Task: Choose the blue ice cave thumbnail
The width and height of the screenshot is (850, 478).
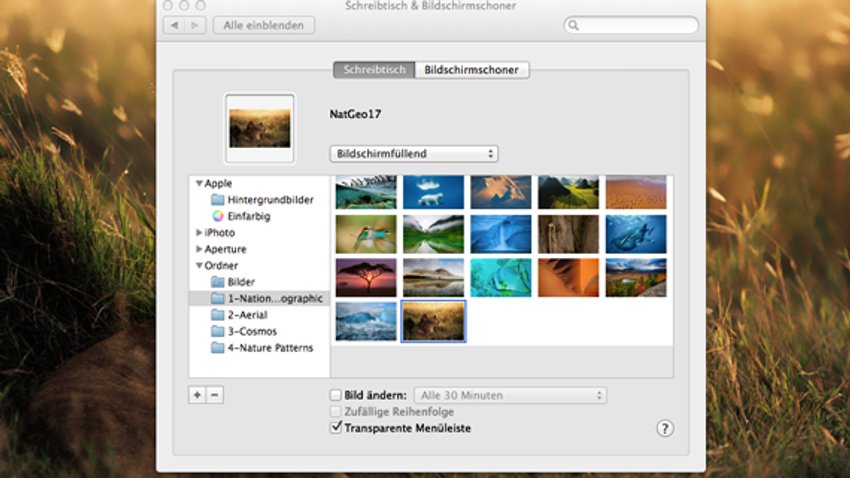Action: pos(501,234)
